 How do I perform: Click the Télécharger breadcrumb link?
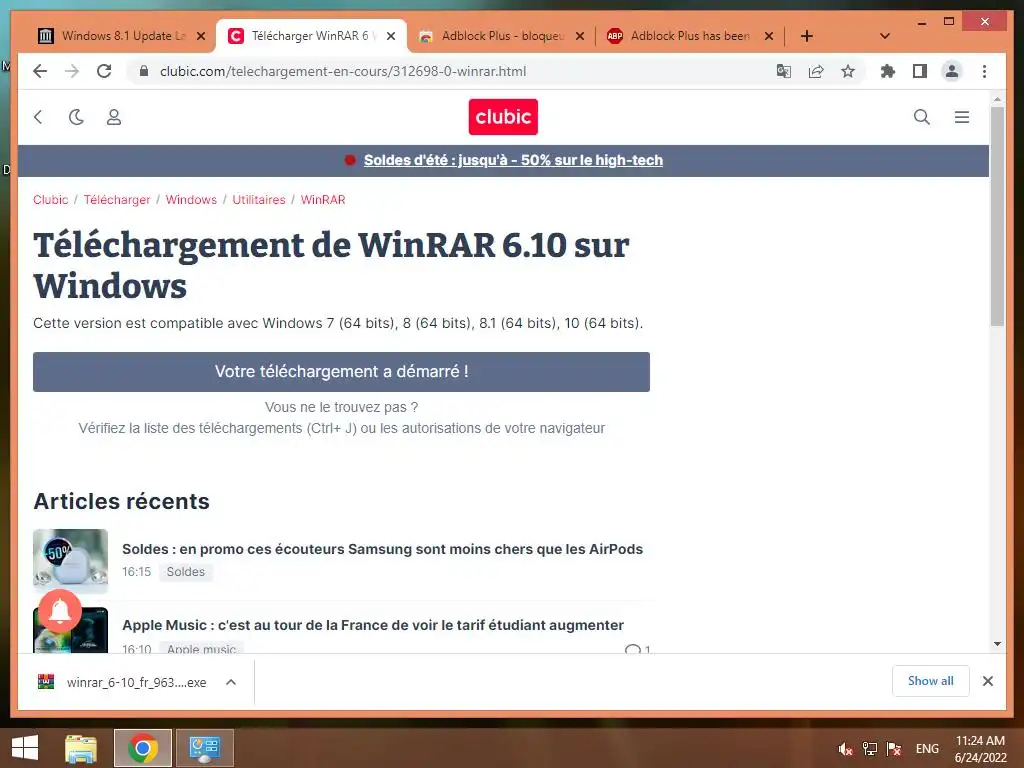pos(117,199)
